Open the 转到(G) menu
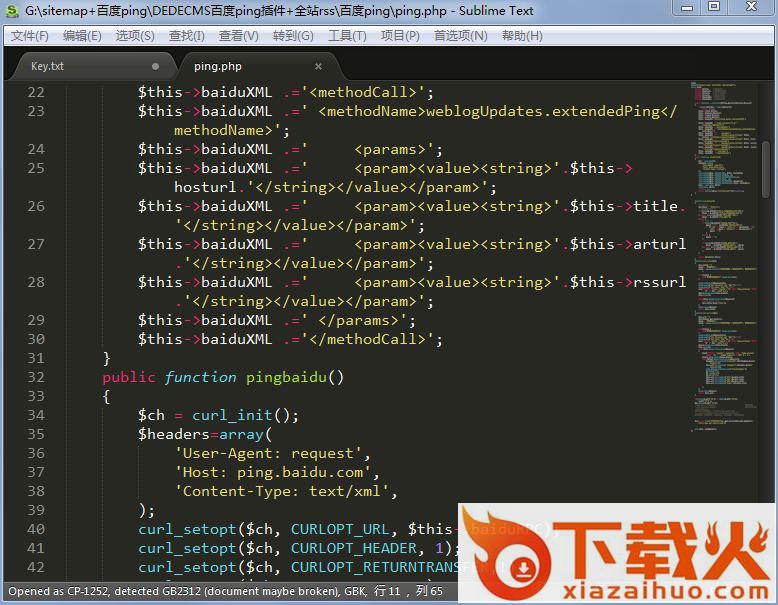Viewport: 778px width, 605px height. (293, 36)
